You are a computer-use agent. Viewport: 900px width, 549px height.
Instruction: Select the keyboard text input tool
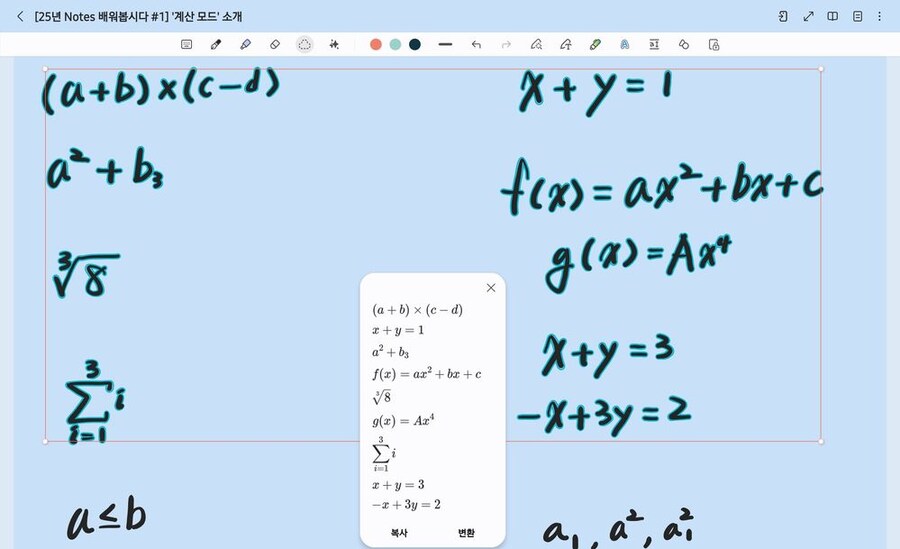[x=186, y=44]
